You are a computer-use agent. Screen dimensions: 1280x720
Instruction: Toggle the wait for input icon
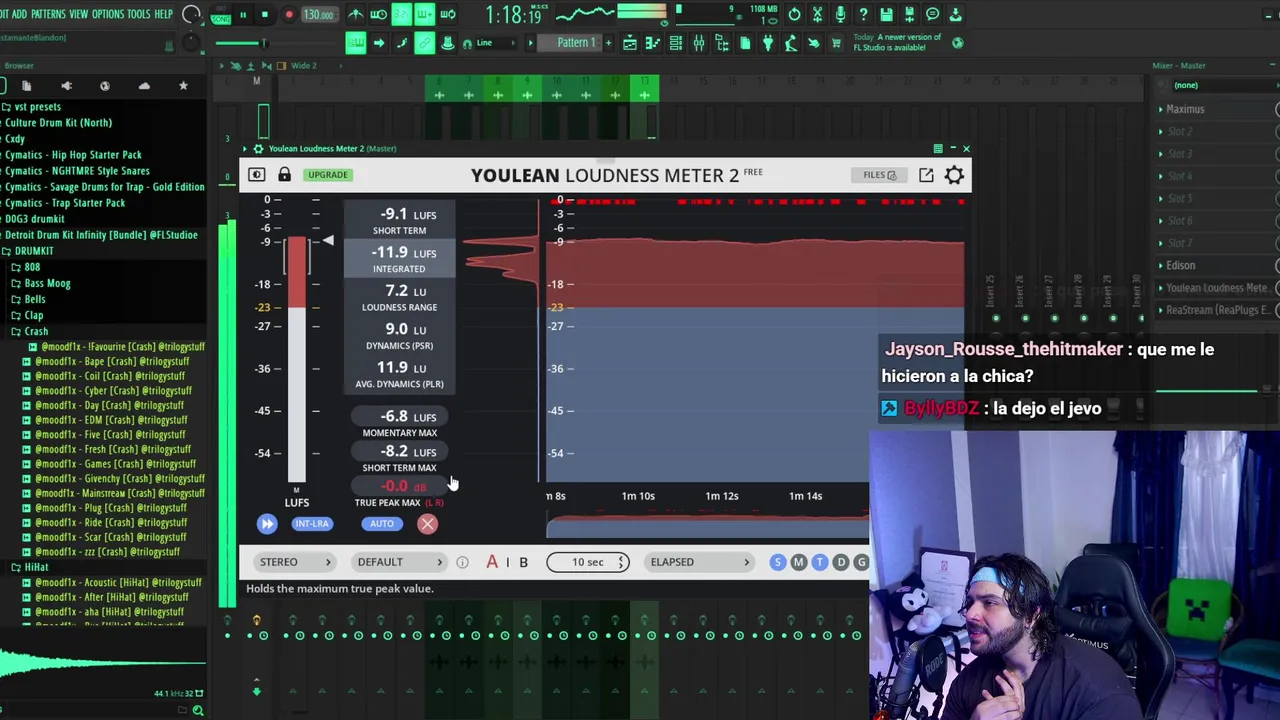click(379, 14)
